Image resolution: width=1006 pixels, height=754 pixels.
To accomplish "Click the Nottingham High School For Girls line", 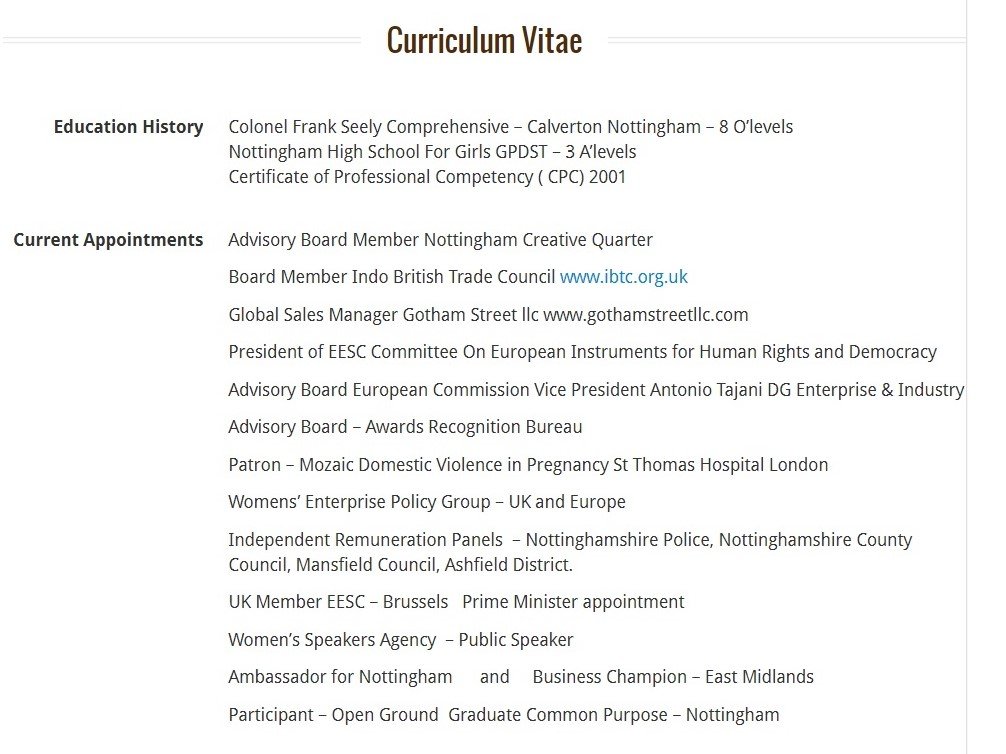I will pyautogui.click(x=432, y=152).
